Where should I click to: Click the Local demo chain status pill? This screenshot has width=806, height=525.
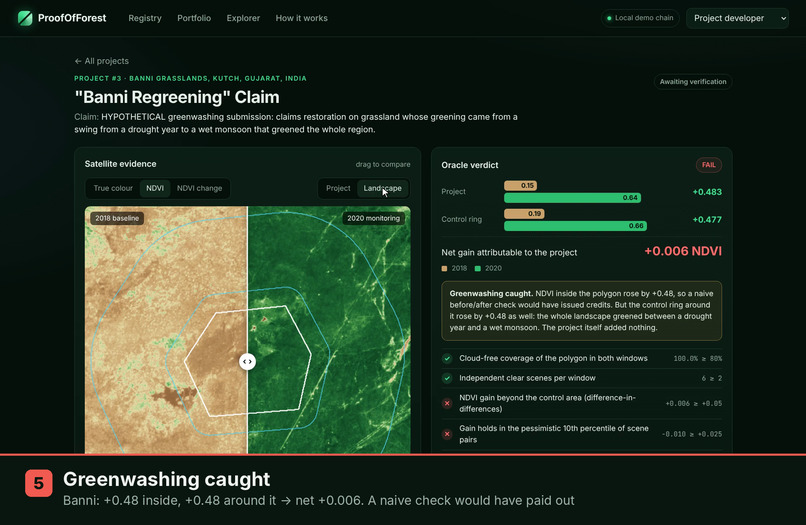[640, 18]
